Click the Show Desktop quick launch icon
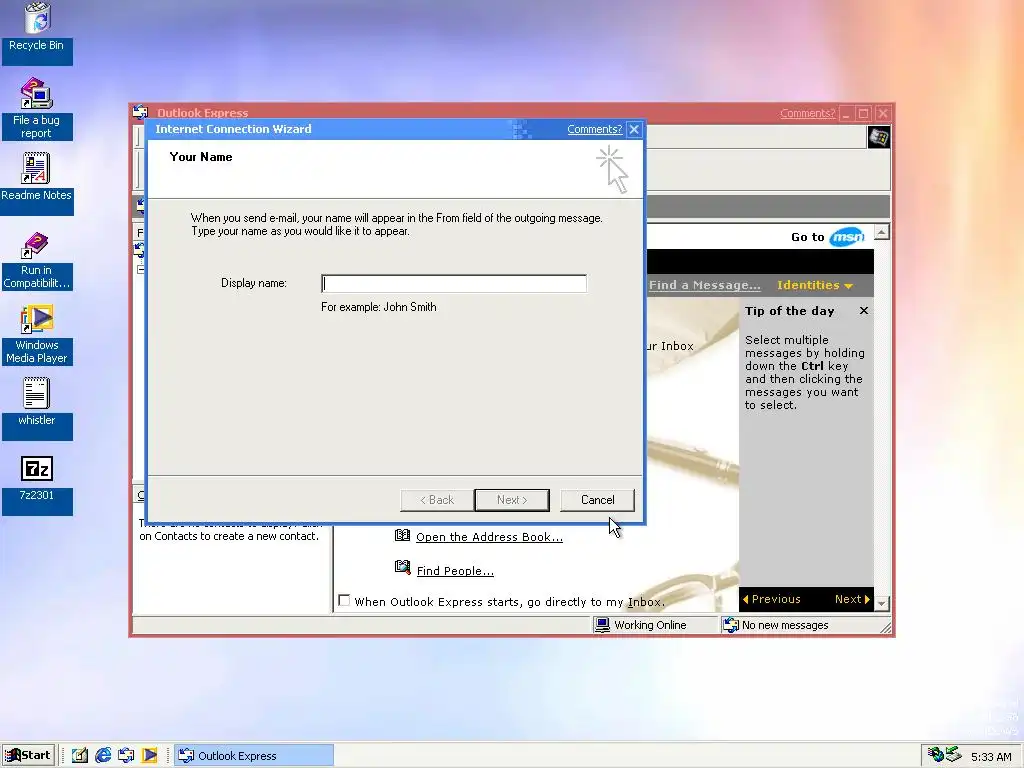This screenshot has height=768, width=1024. 79,756
